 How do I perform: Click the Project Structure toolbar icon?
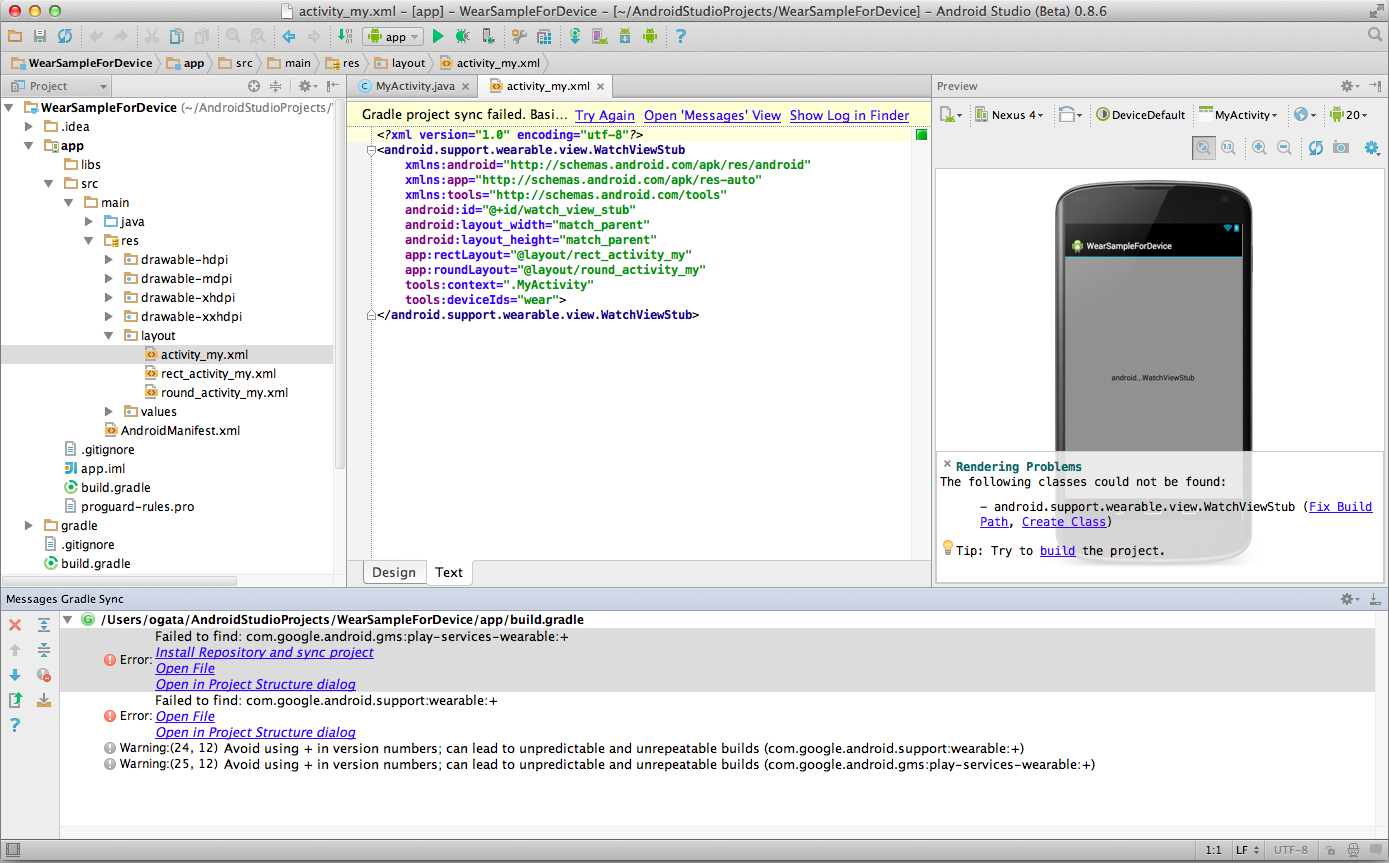[544, 37]
